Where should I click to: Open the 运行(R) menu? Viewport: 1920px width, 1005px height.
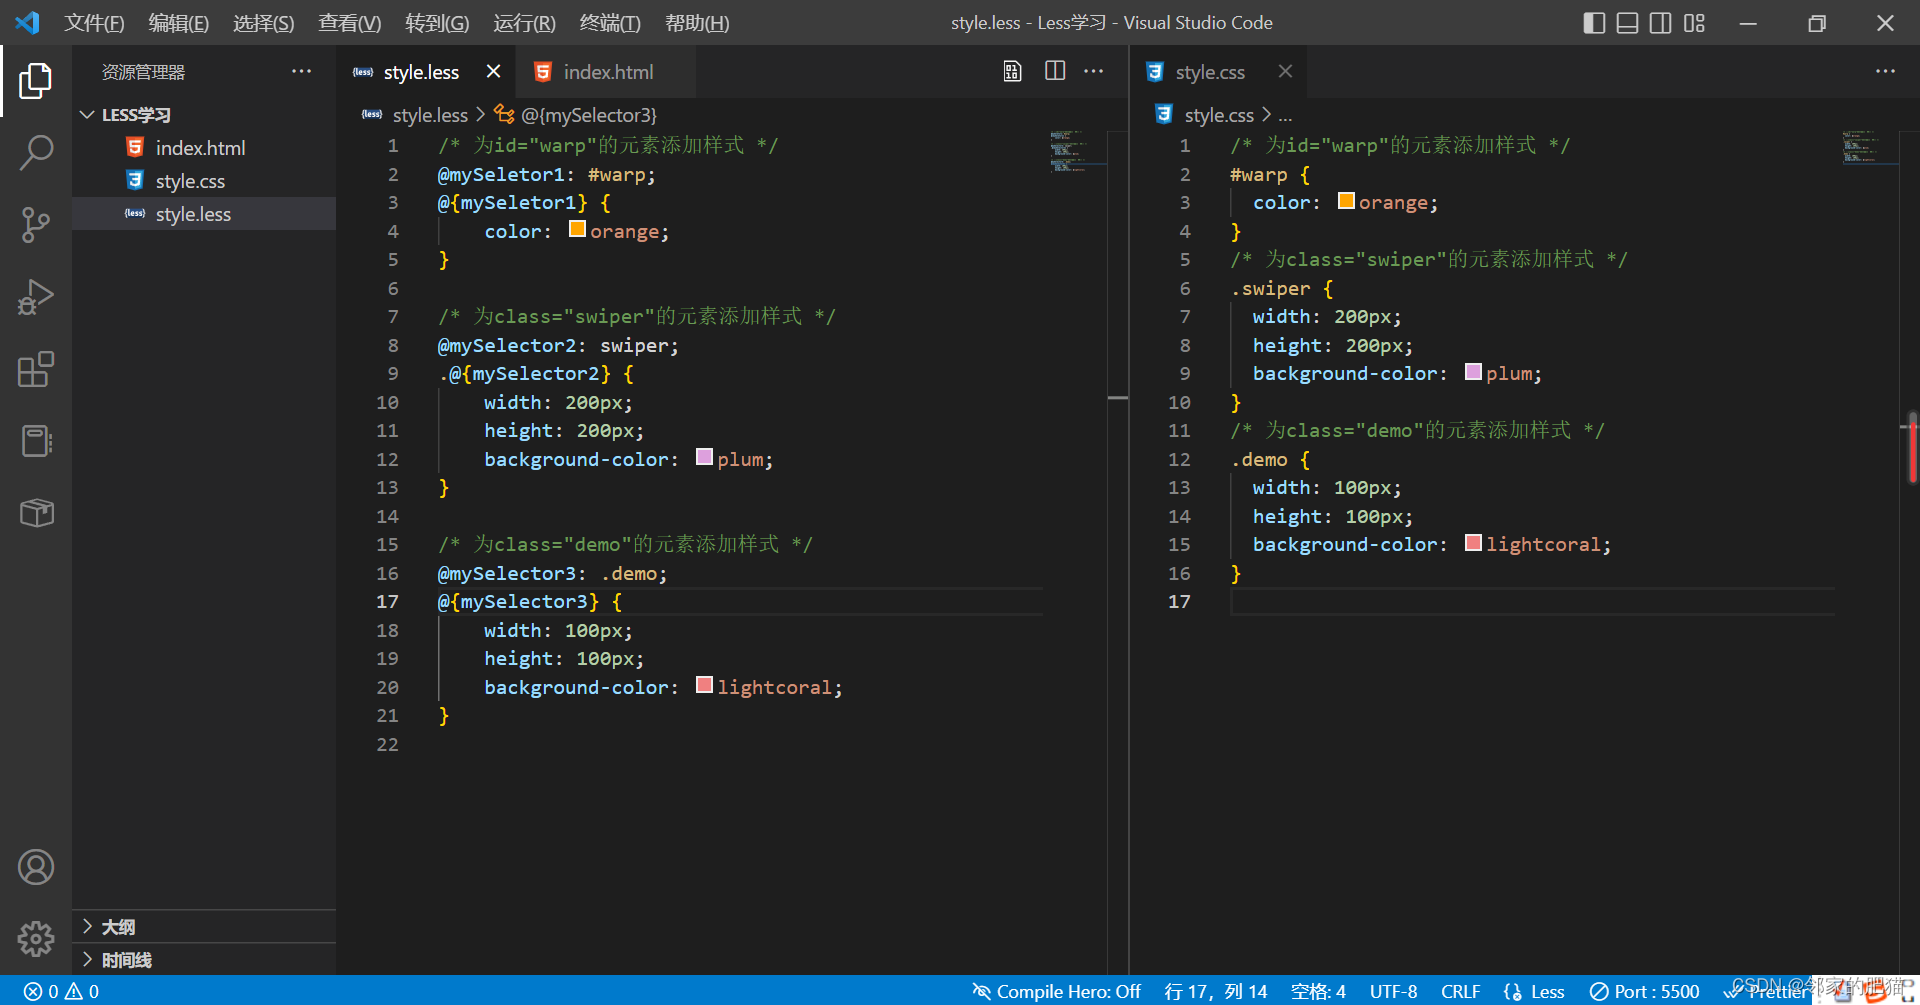tap(523, 23)
